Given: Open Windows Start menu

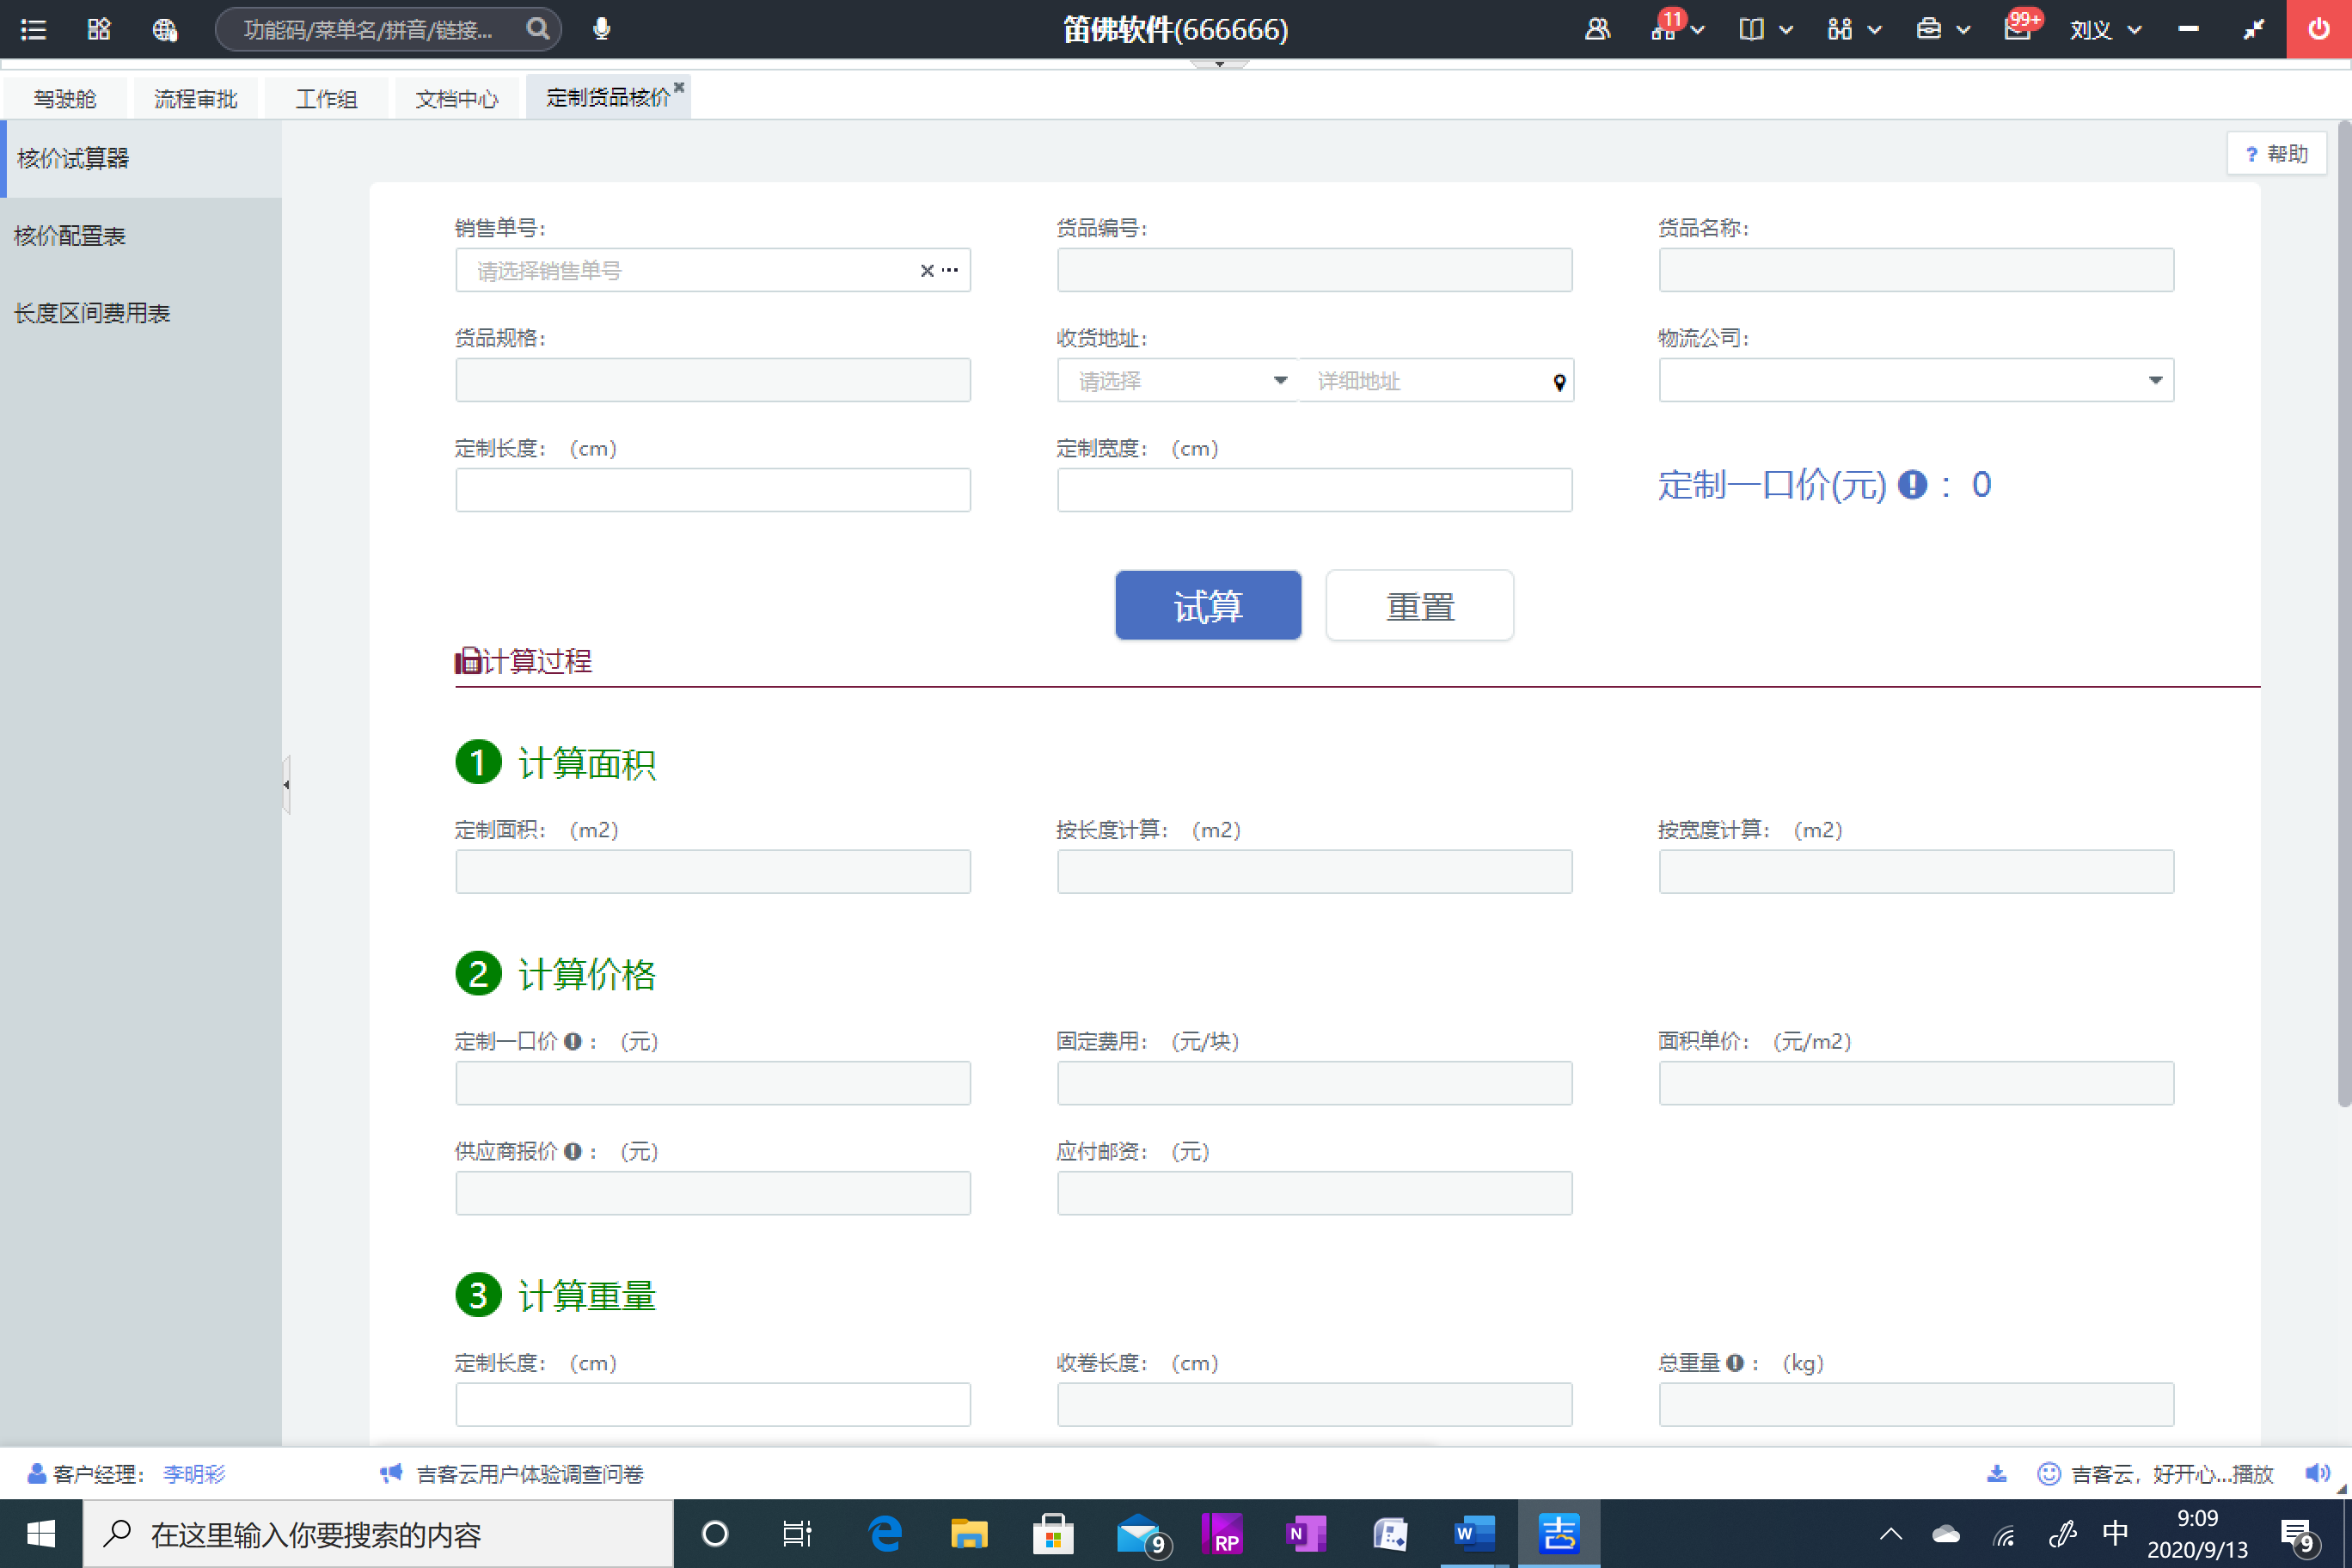Looking at the screenshot, I should (41, 1533).
